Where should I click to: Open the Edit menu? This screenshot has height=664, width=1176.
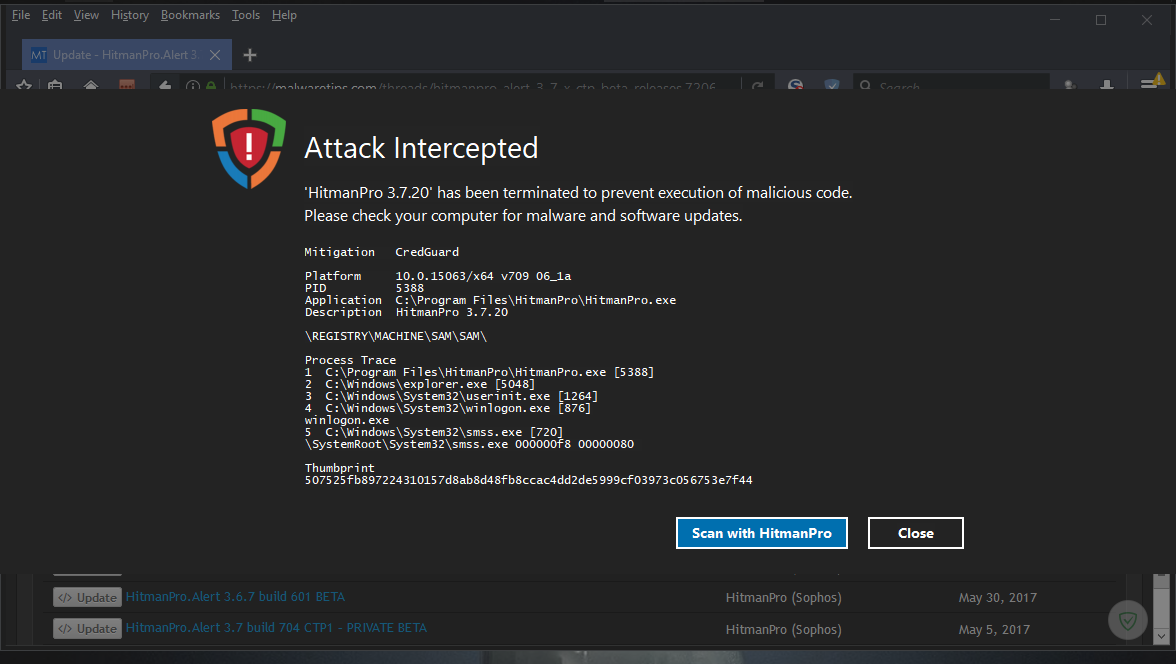click(52, 16)
